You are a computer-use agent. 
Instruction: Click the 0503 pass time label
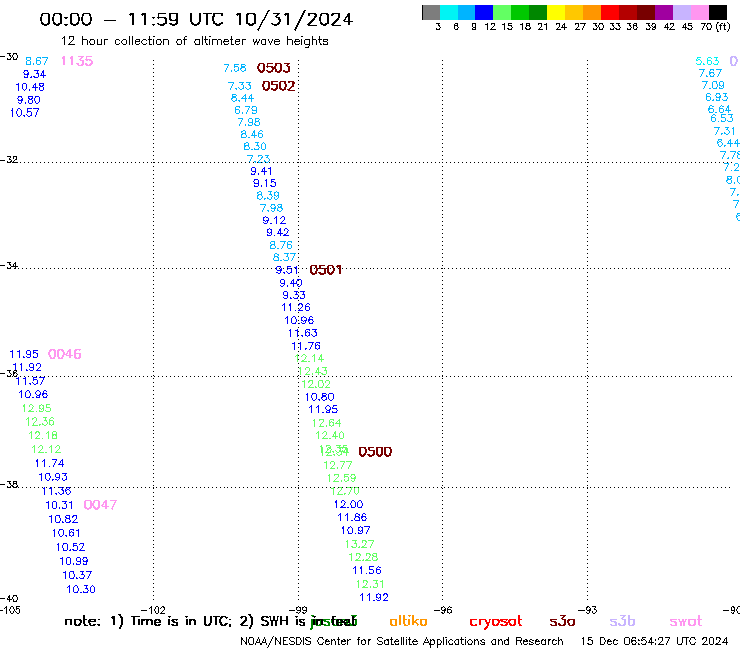(274, 68)
